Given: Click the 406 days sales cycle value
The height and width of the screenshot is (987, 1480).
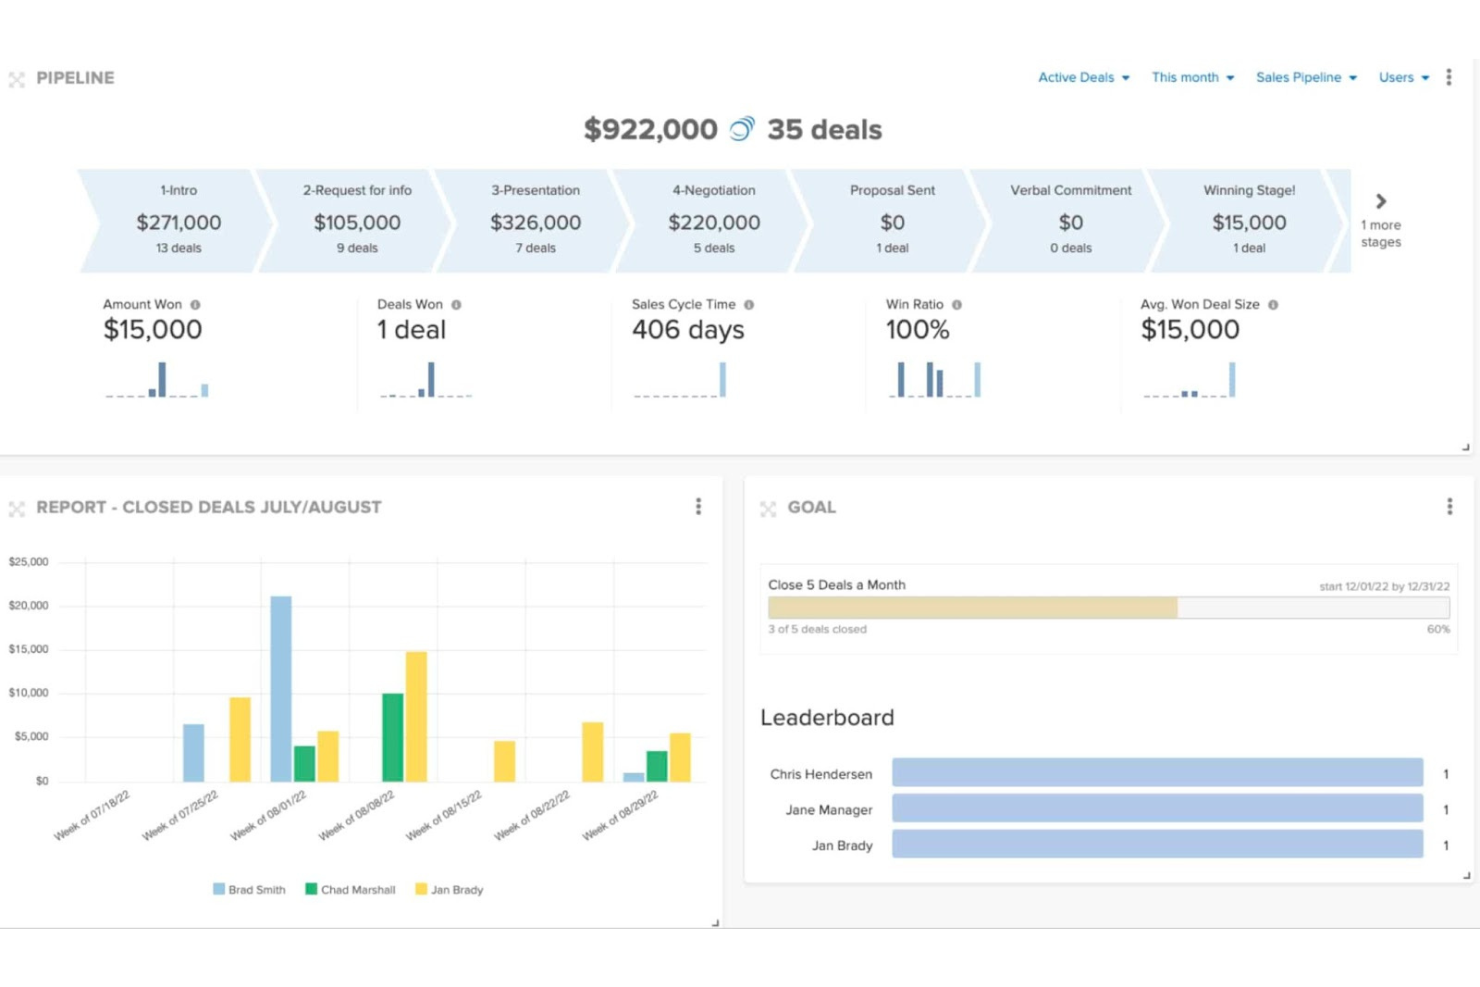Looking at the screenshot, I should coord(688,330).
